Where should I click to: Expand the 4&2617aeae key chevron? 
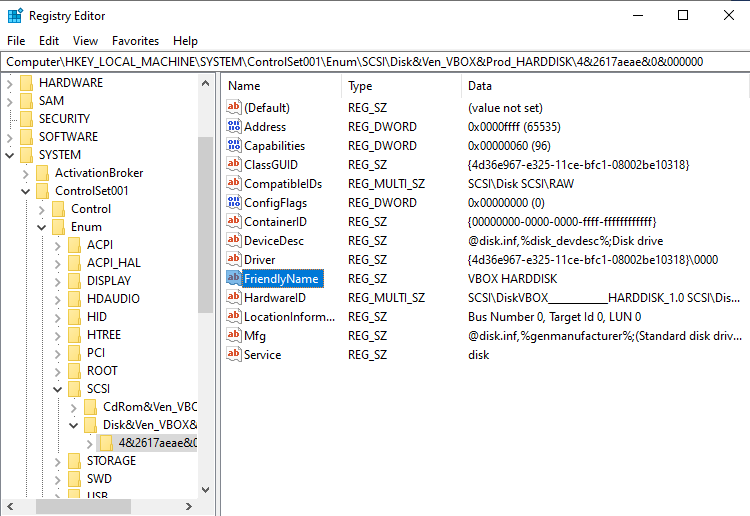coord(89,444)
